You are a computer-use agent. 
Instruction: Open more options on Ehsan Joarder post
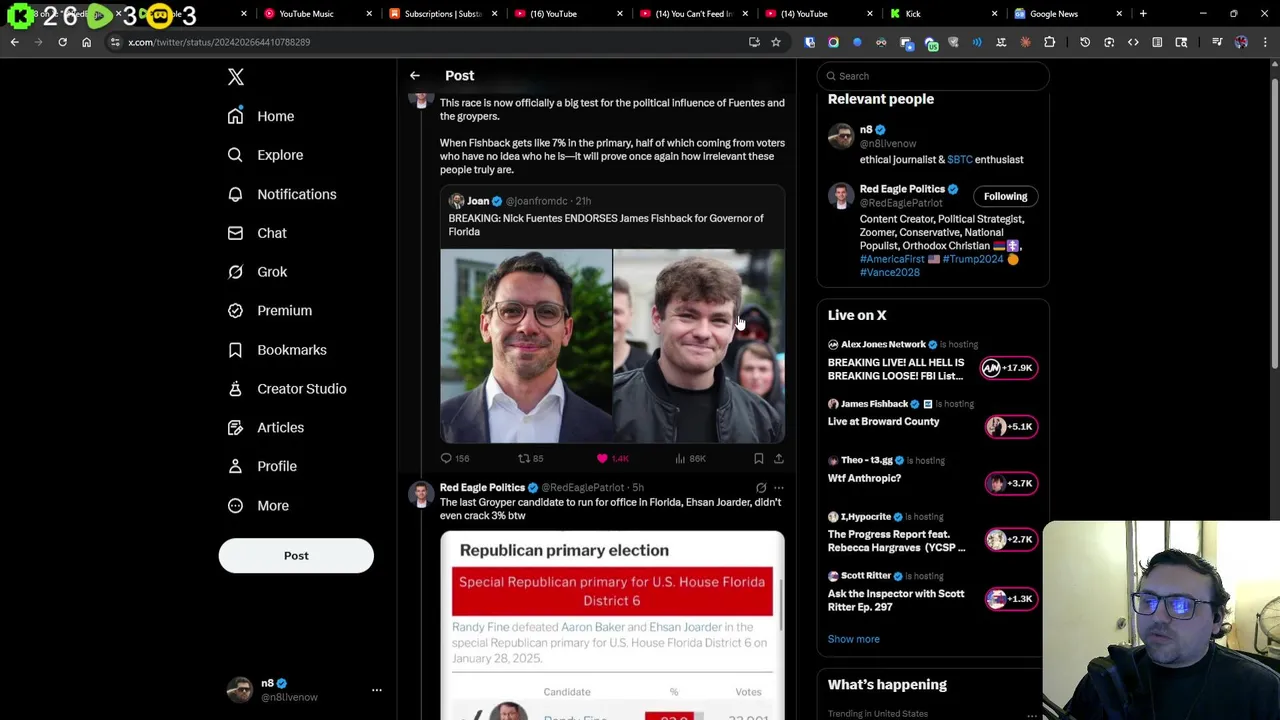[779, 488]
